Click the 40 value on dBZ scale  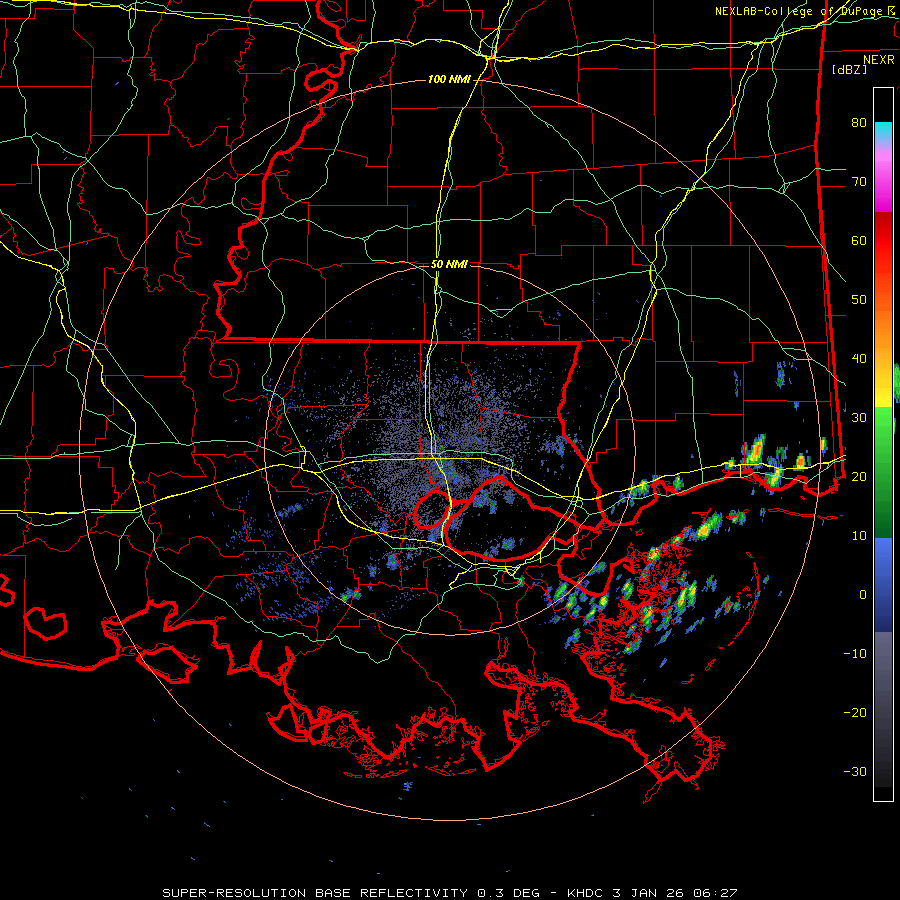(x=859, y=359)
